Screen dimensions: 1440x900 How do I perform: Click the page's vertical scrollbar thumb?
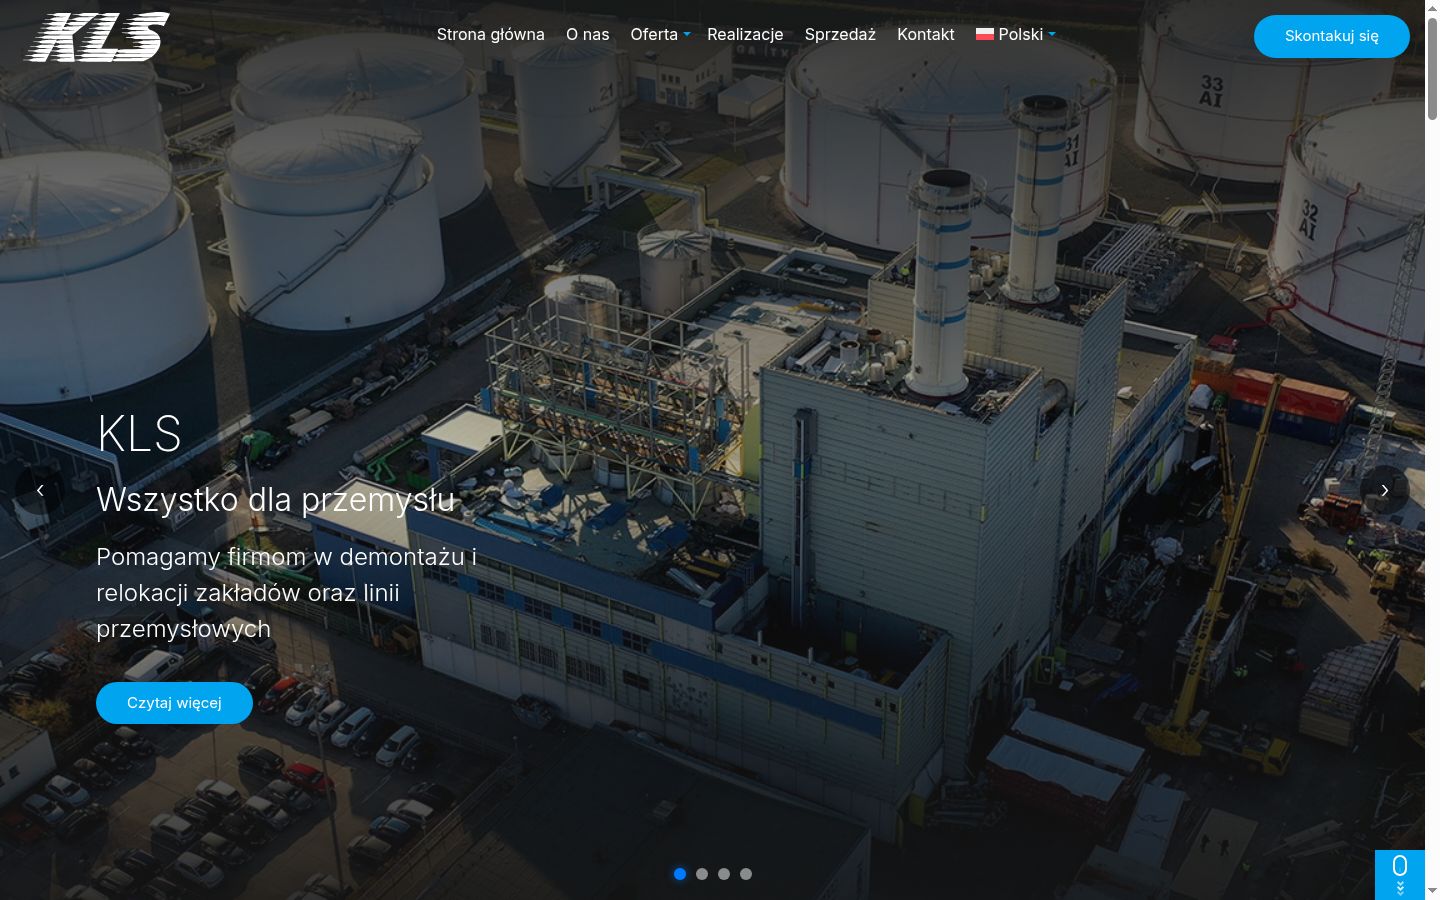[x=1432, y=68]
